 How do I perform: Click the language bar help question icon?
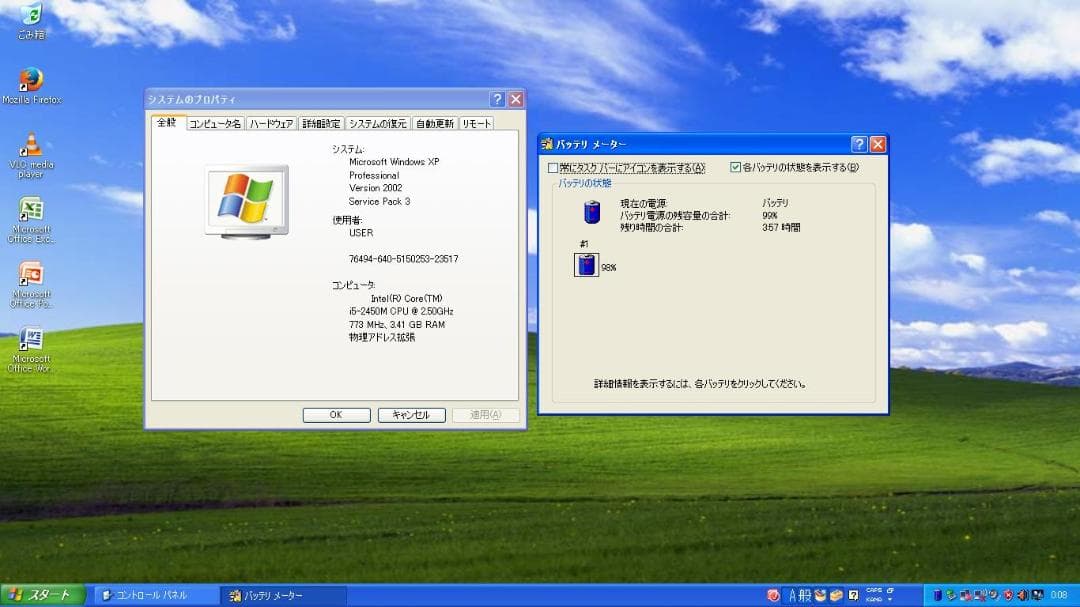point(853,595)
